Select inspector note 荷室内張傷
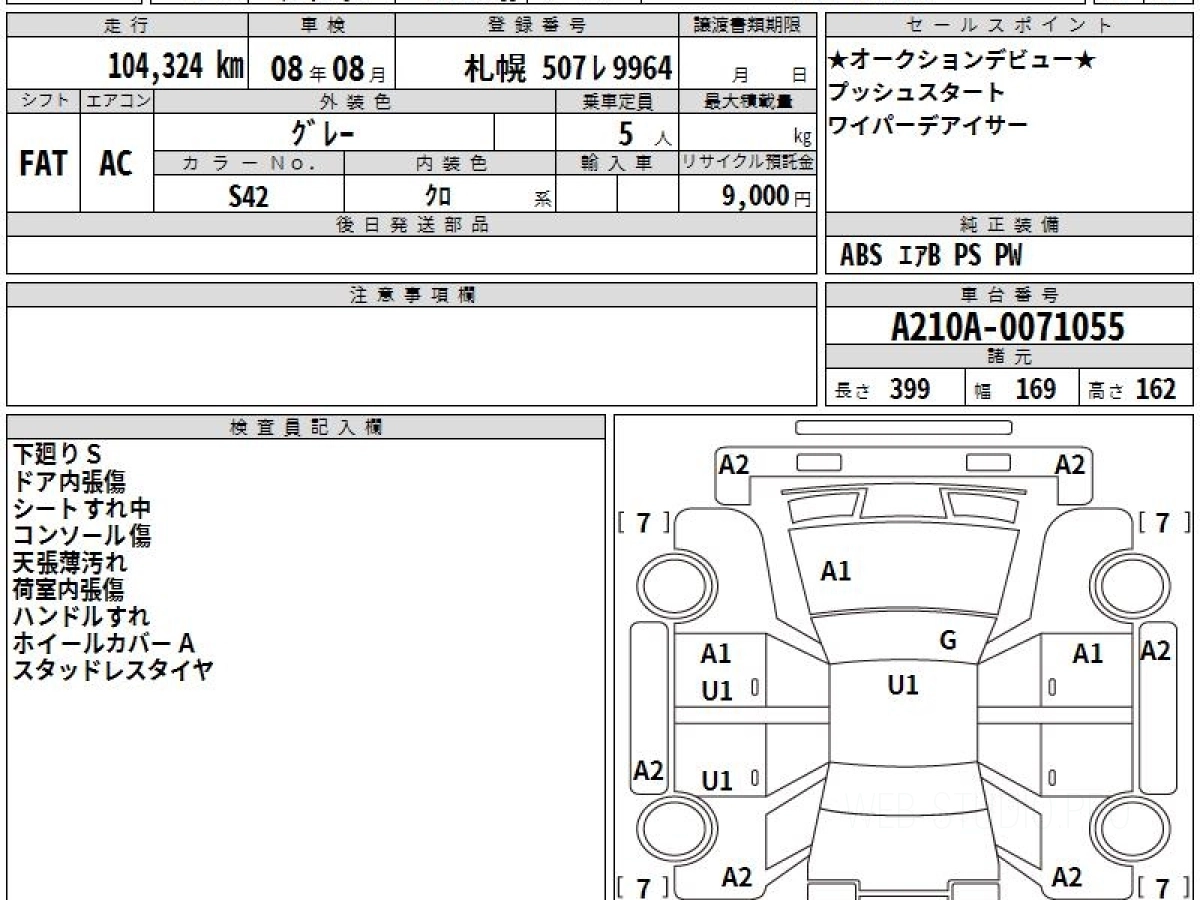 [68, 589]
